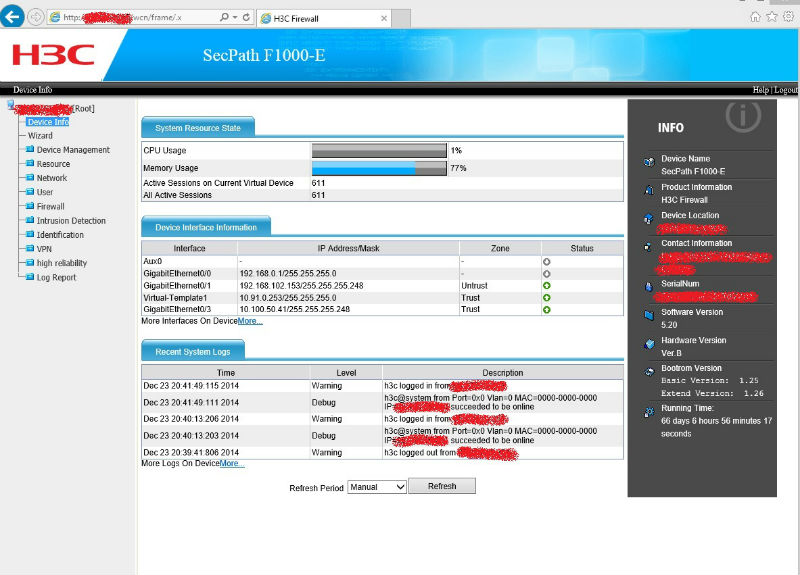Screen dimensions: 800x575
Task: Click the Virtual-Template1 green status icon
Action: [546, 297]
